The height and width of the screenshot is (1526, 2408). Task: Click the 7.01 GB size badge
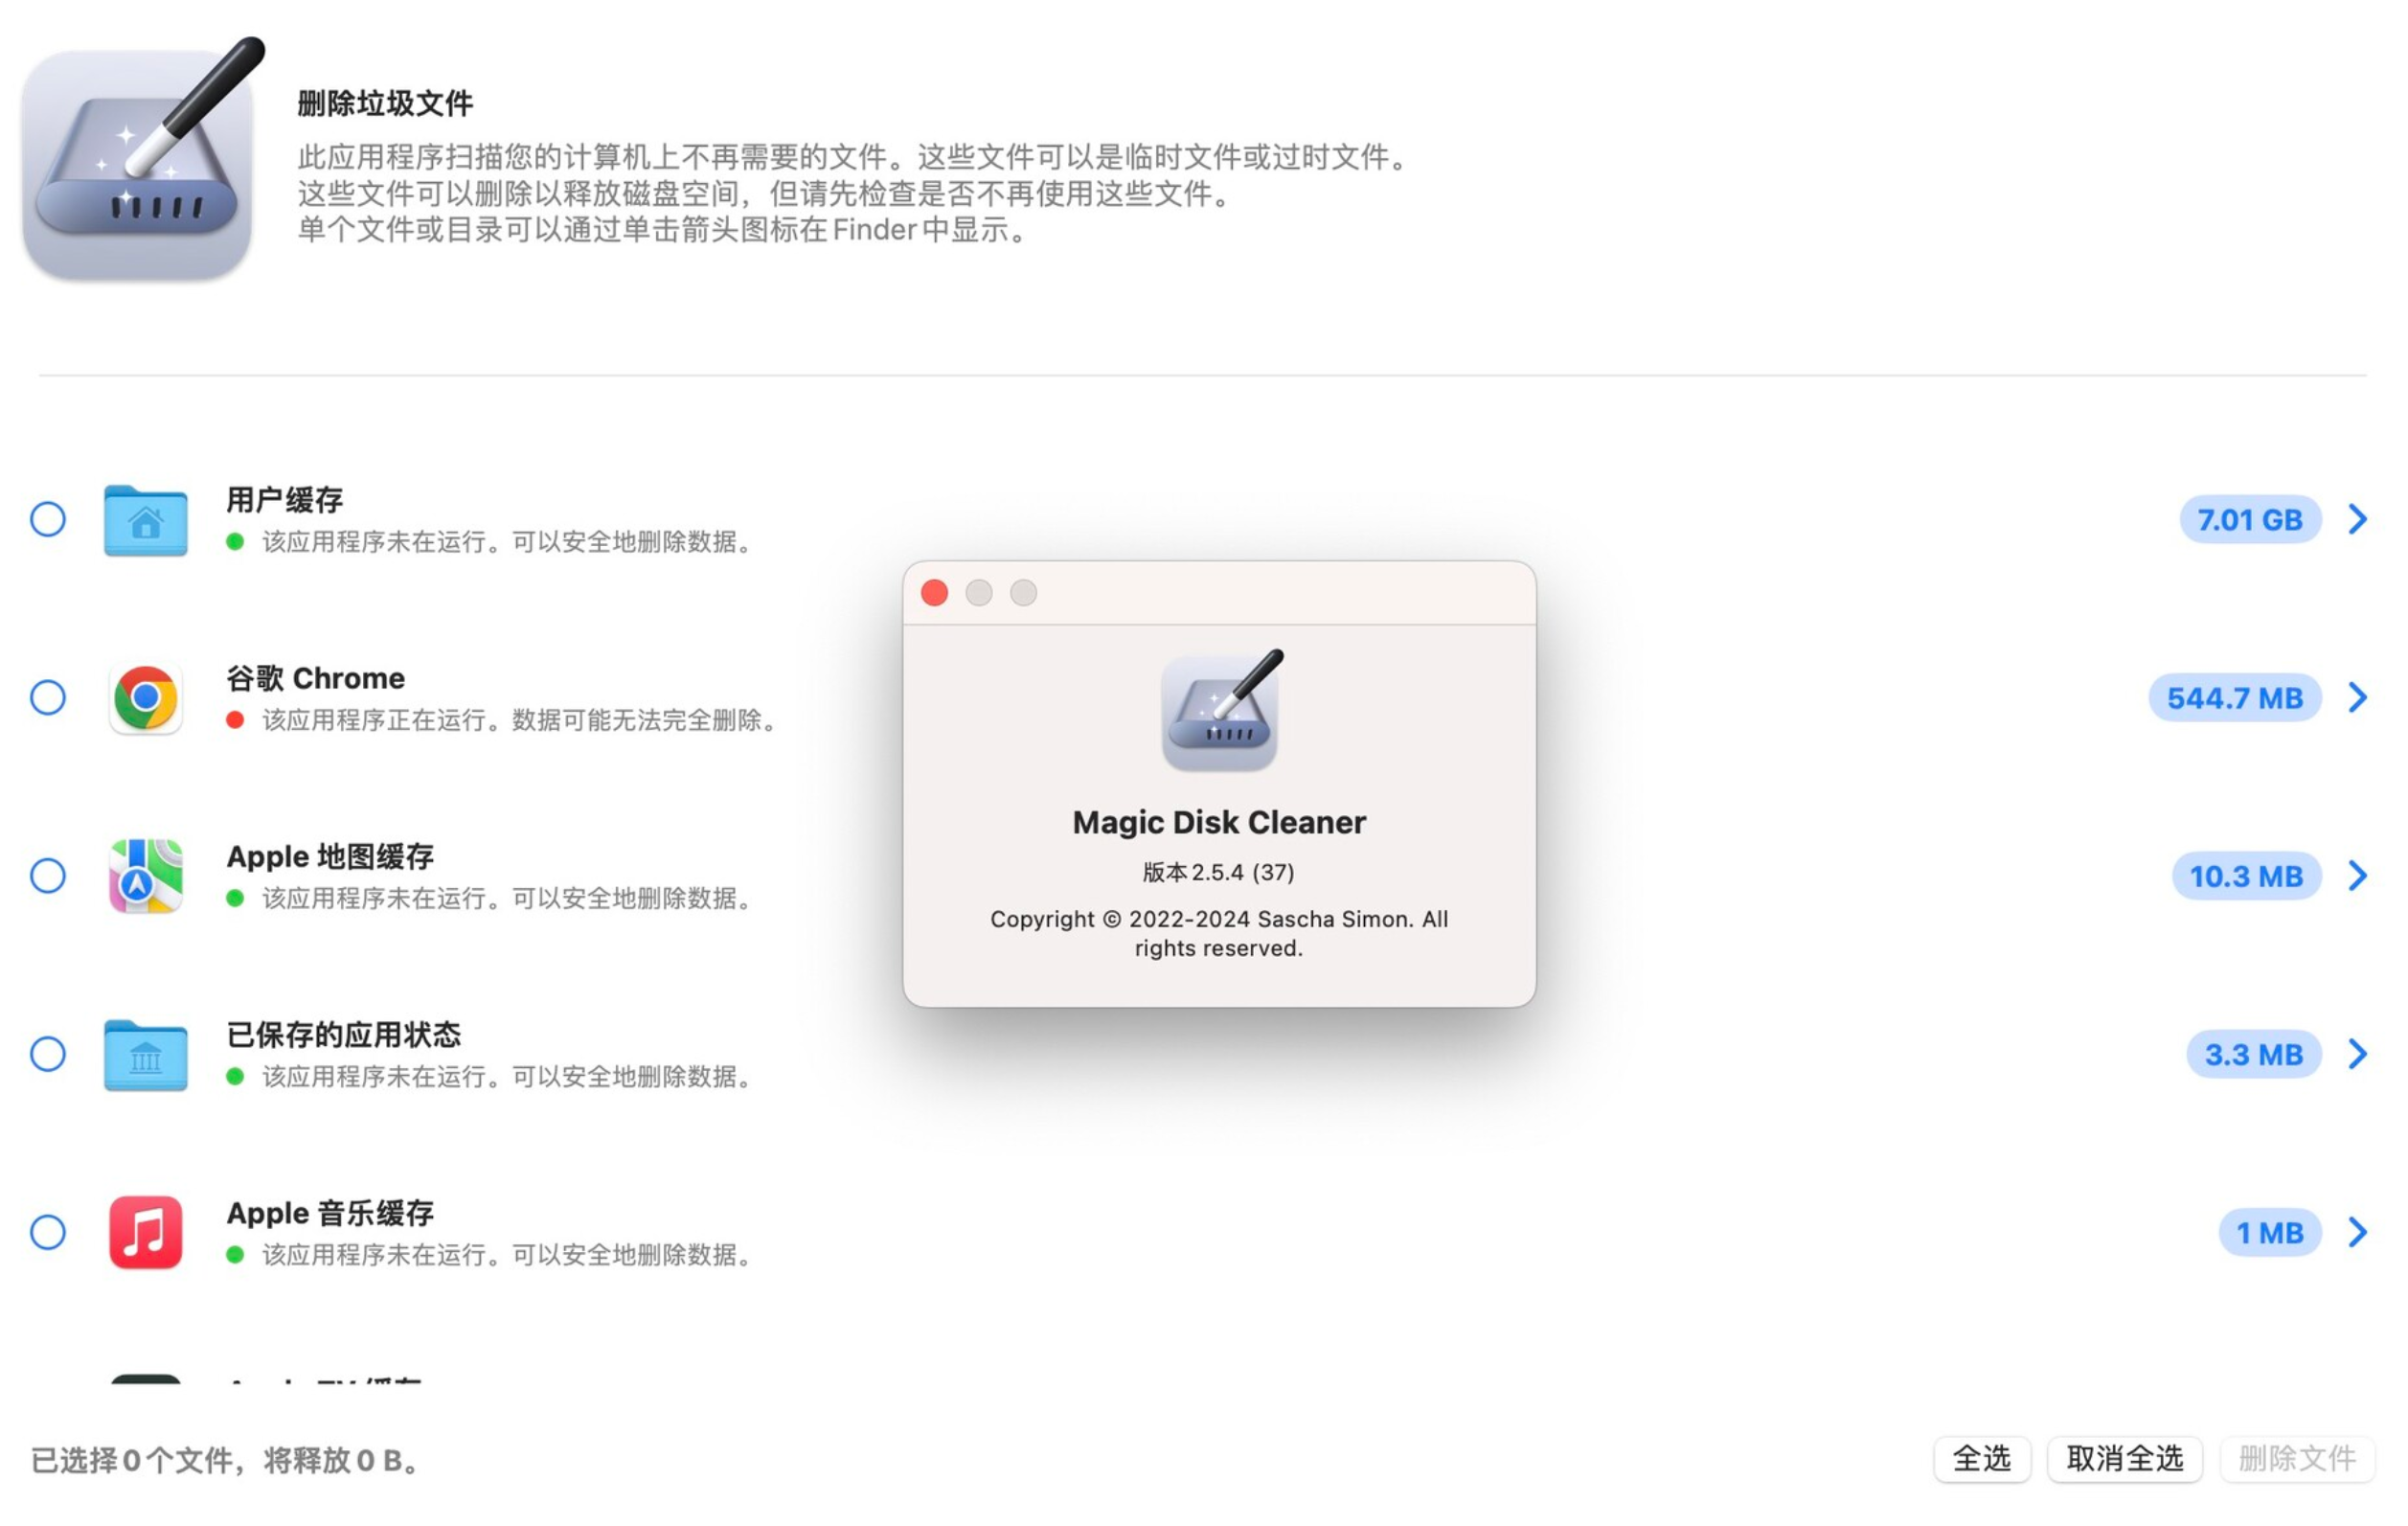[2250, 520]
